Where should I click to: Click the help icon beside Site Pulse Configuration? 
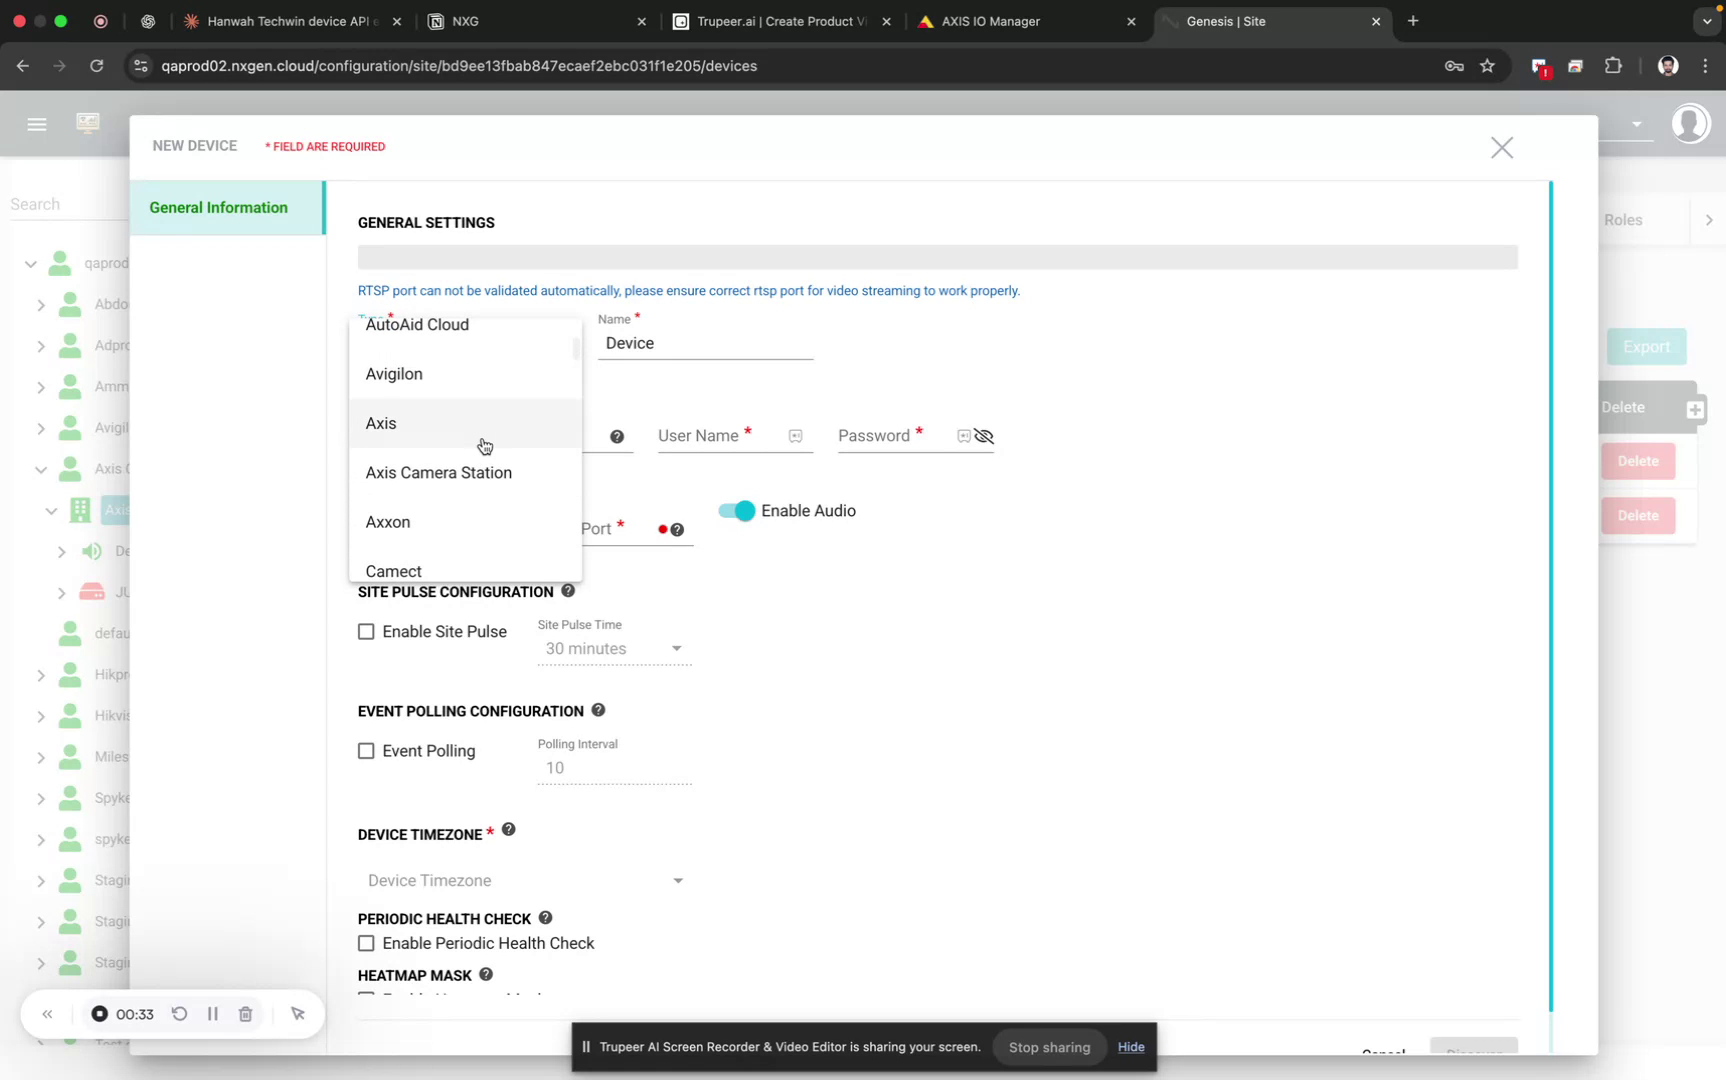(567, 590)
